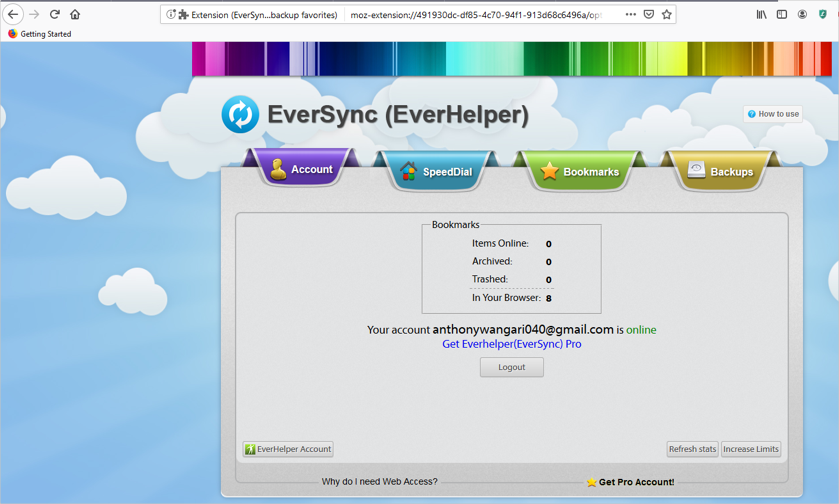Click Why do I need Web Access?
Viewport: 839px width, 504px height.
(x=379, y=482)
